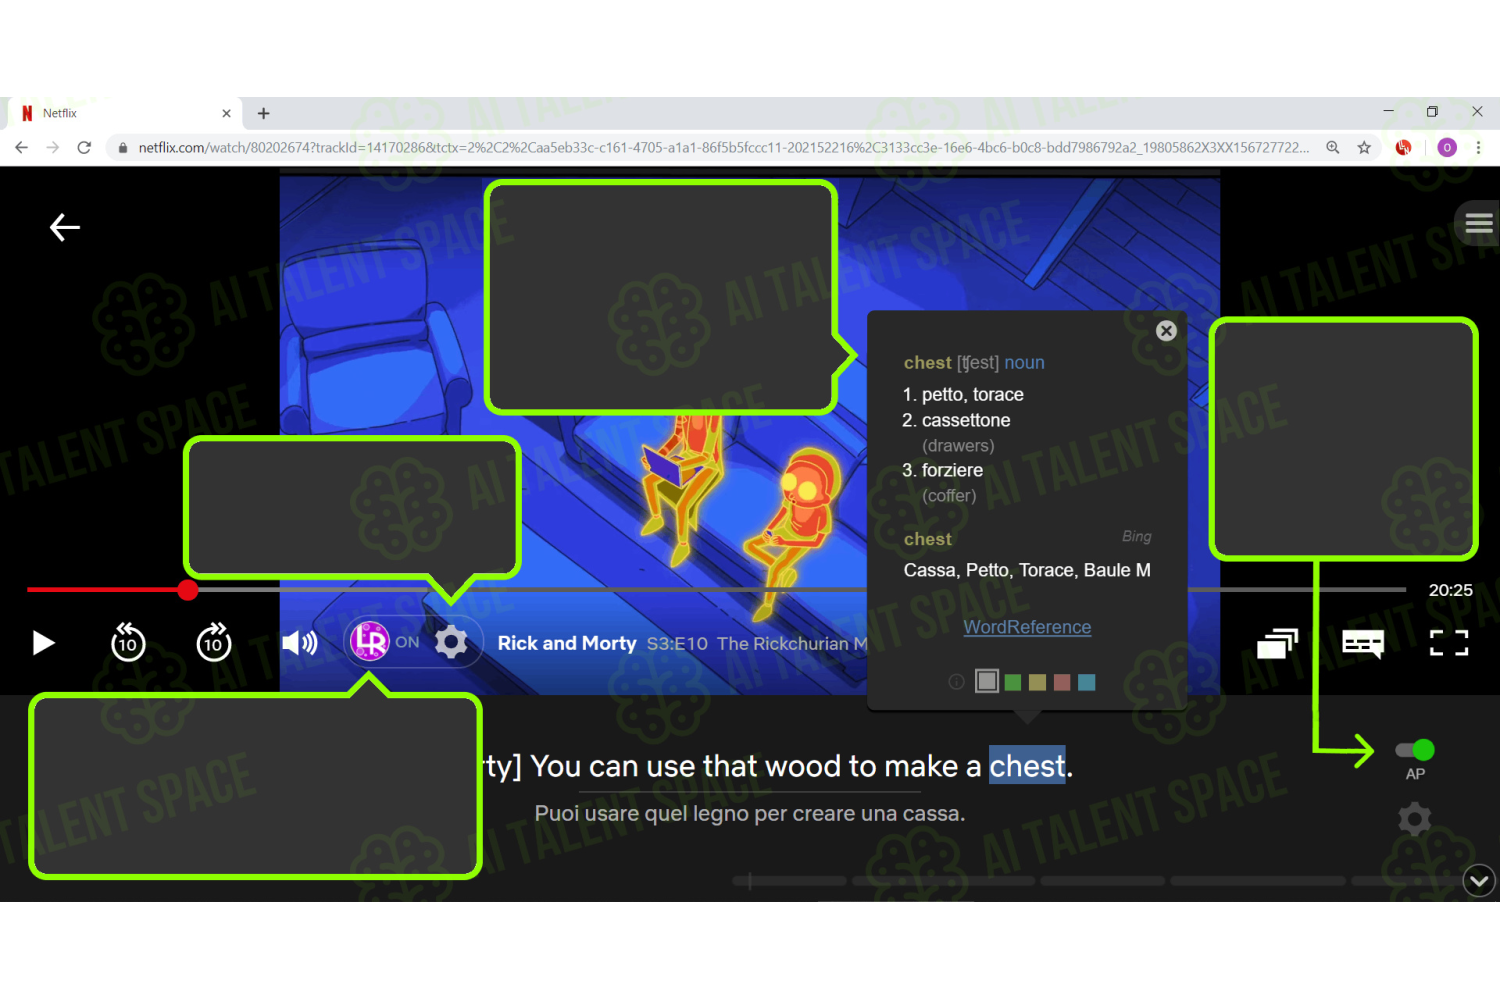Image resolution: width=1500 pixels, height=1000 pixels.
Task: Open the audio and subtitles menu icon
Action: [1363, 643]
